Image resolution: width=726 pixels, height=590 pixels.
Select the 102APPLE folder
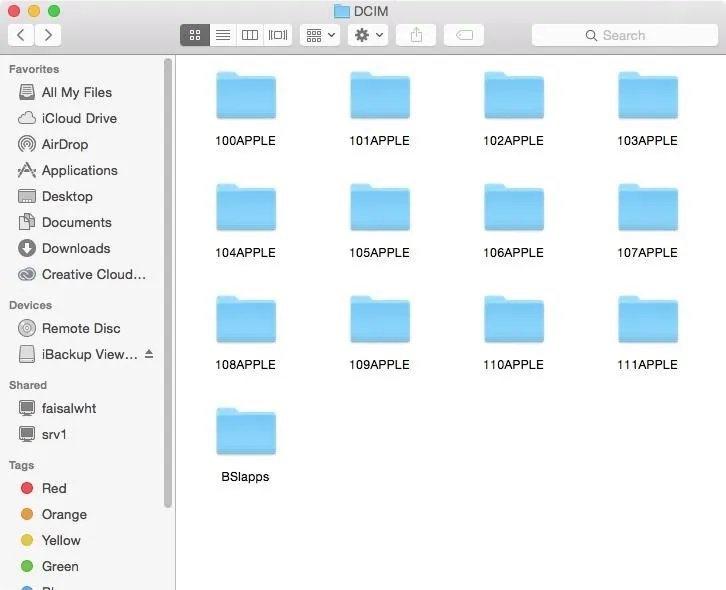tap(514, 109)
